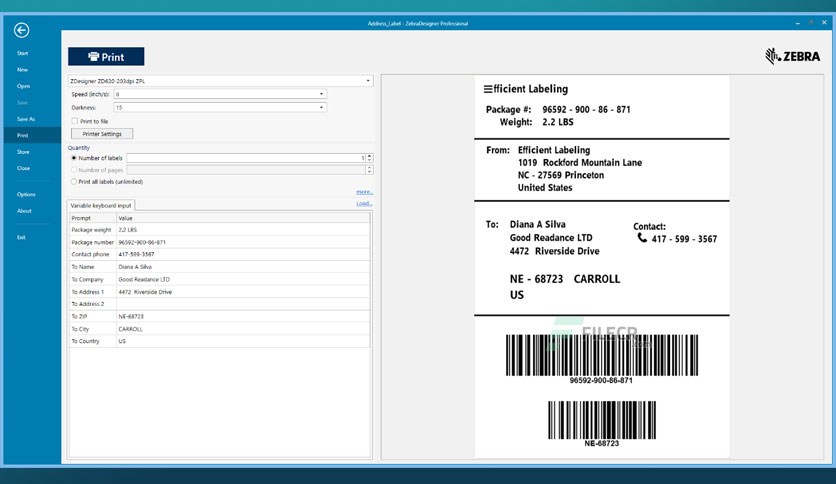Click the Prompt column header

point(93,218)
